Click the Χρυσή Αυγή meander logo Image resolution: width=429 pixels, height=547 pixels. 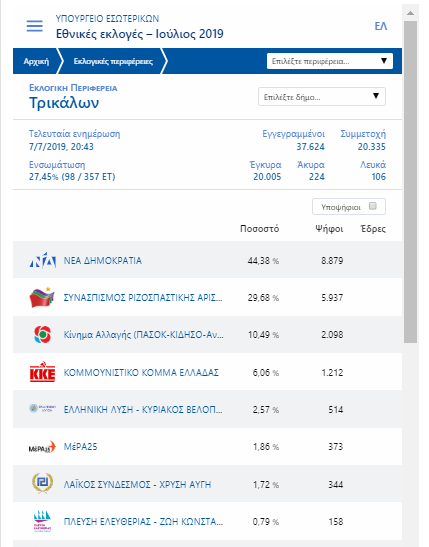(x=43, y=484)
